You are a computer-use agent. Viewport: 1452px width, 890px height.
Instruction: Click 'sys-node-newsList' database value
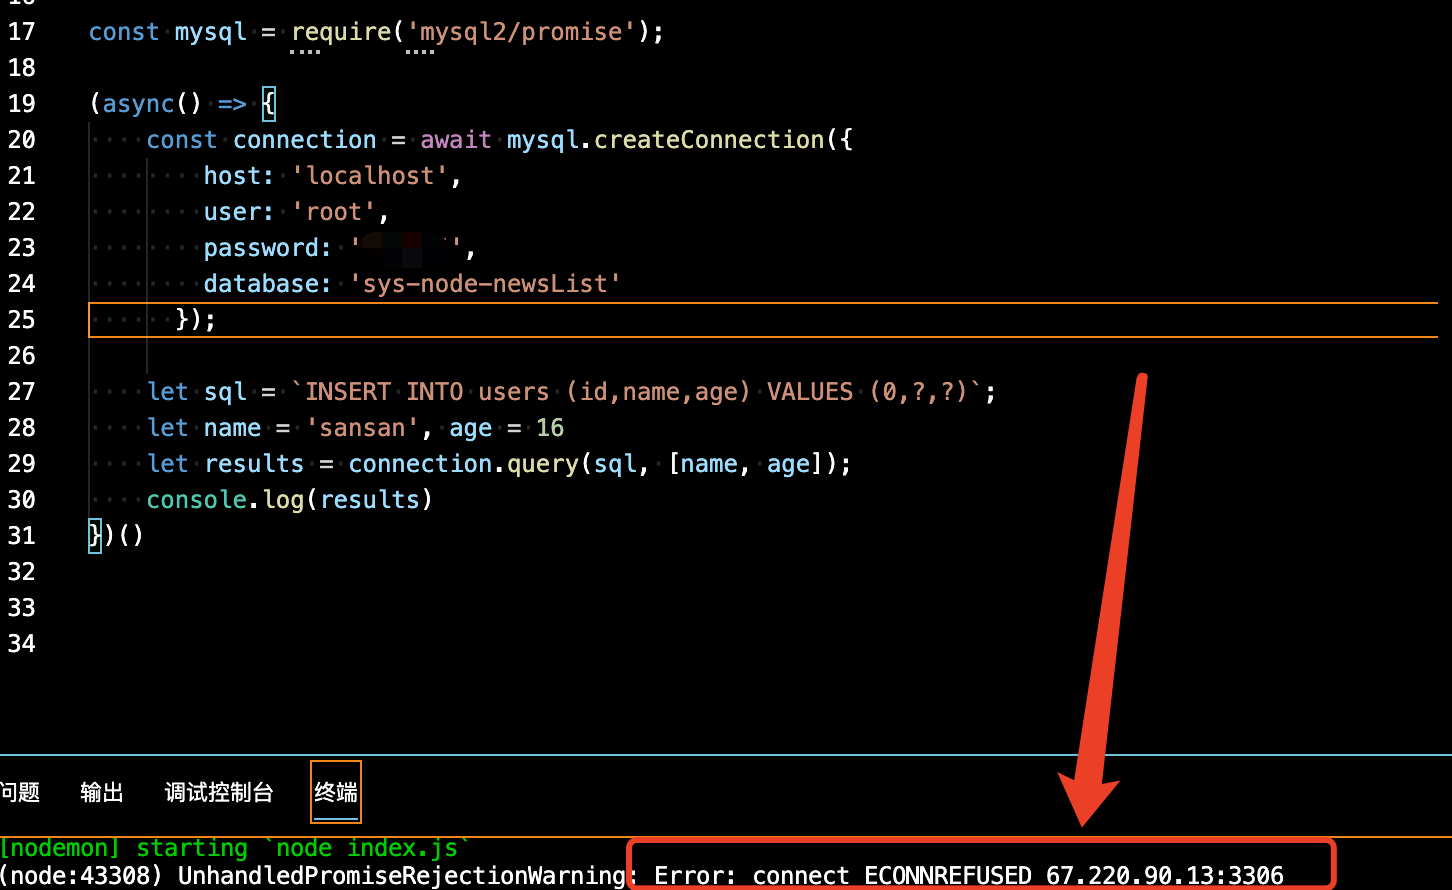point(486,284)
